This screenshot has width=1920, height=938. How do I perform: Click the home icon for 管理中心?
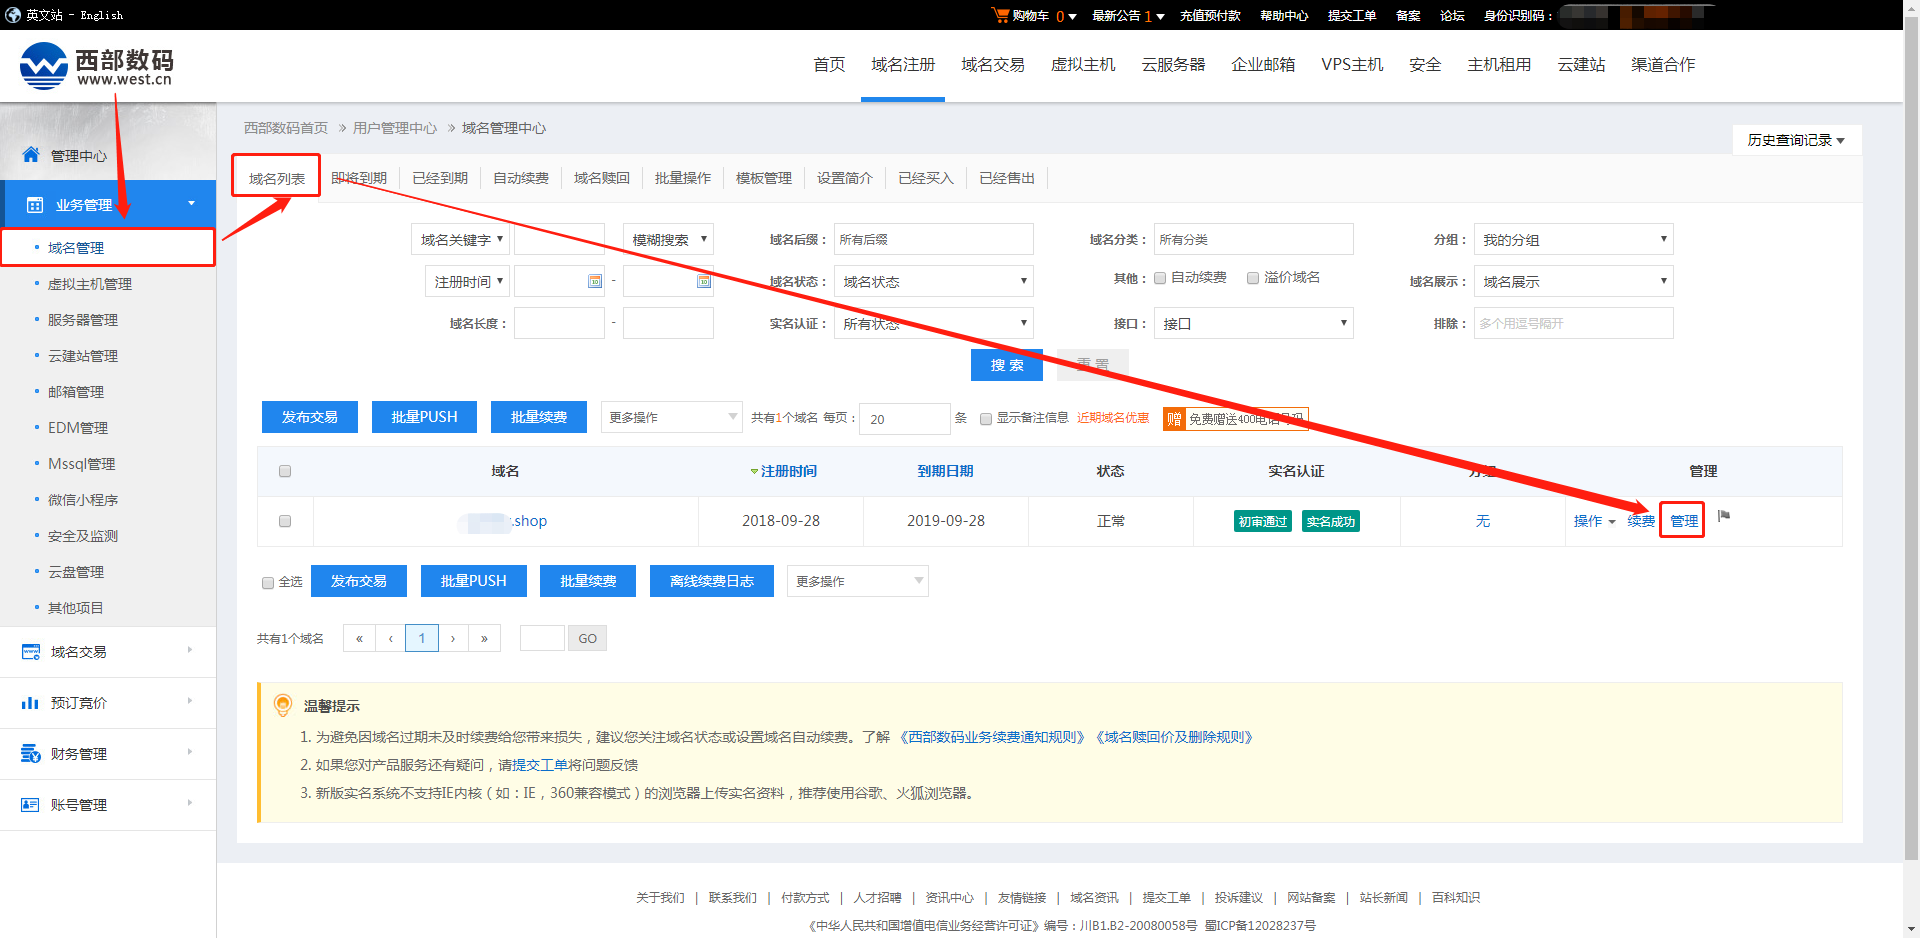coord(31,155)
